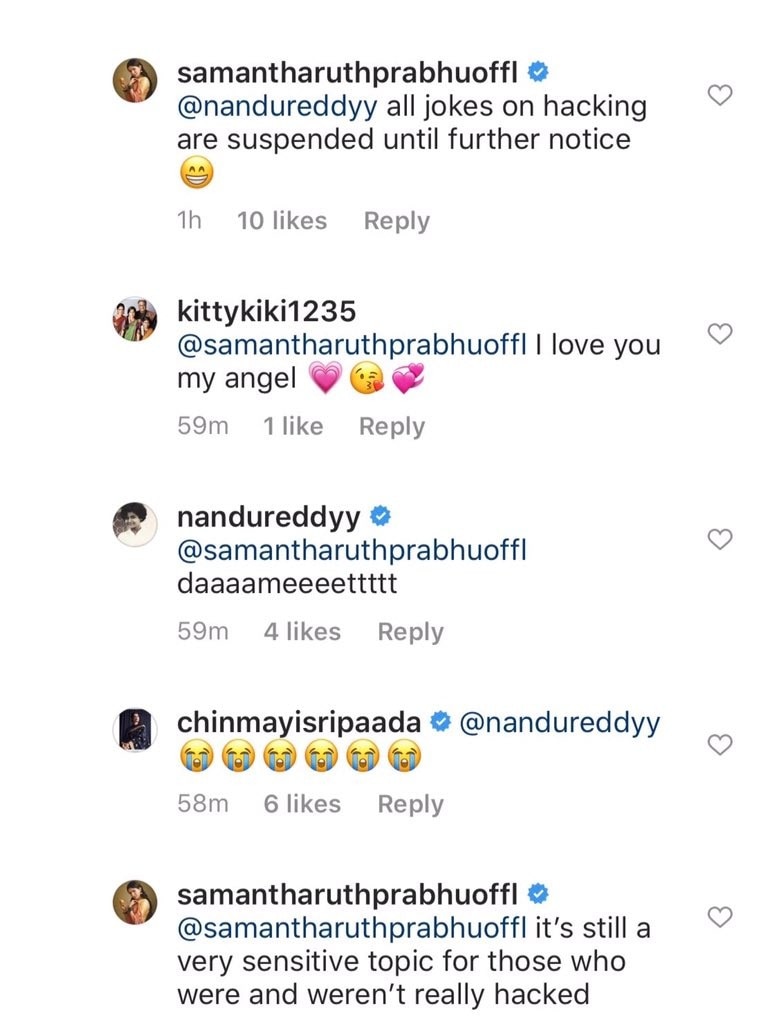Image resolution: width=776 pixels, height=1024 pixels.
Task: Like chinmayisripaada's crying emoji comment
Action: (x=720, y=744)
